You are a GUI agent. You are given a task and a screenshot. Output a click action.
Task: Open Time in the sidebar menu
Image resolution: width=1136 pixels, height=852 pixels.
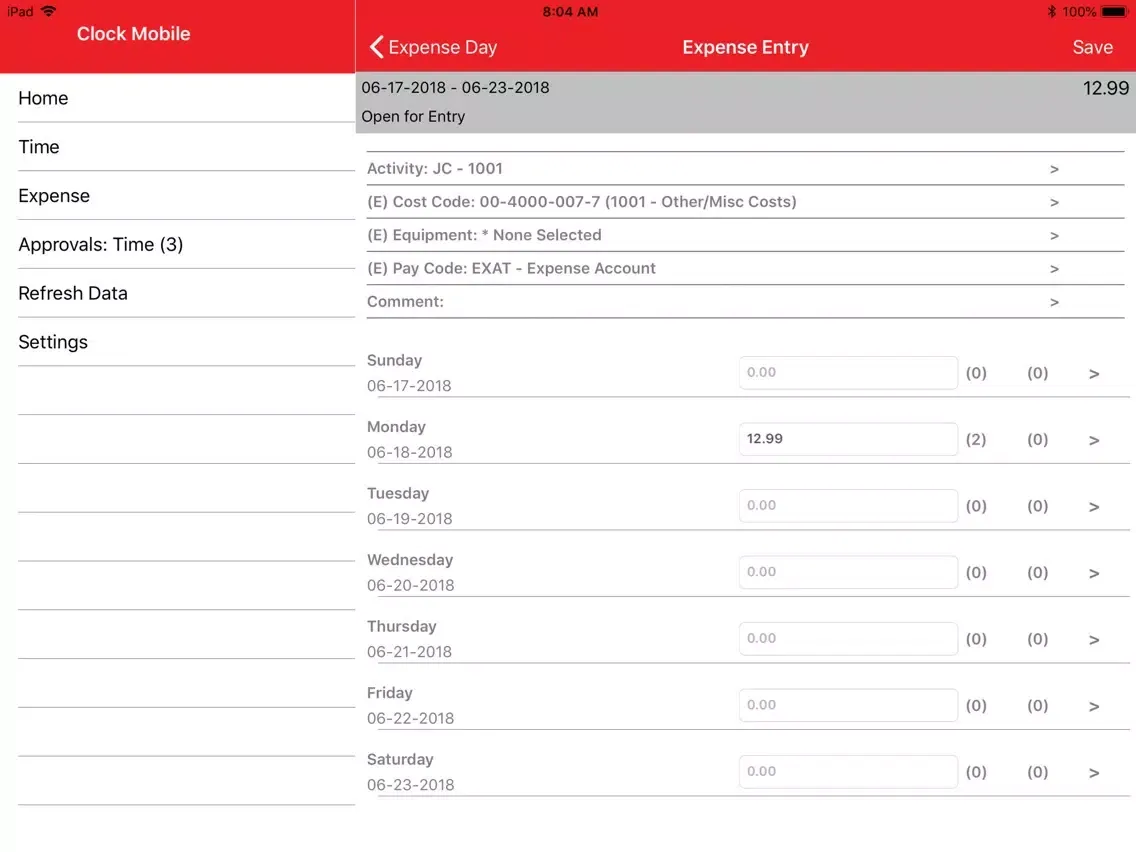point(186,147)
